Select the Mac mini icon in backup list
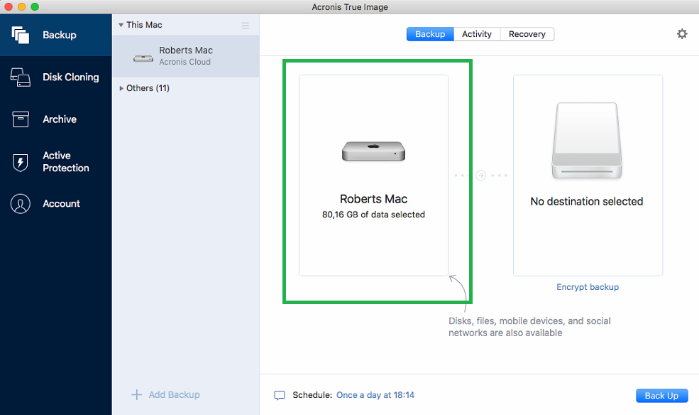This screenshot has width=699, height=415. point(143,58)
